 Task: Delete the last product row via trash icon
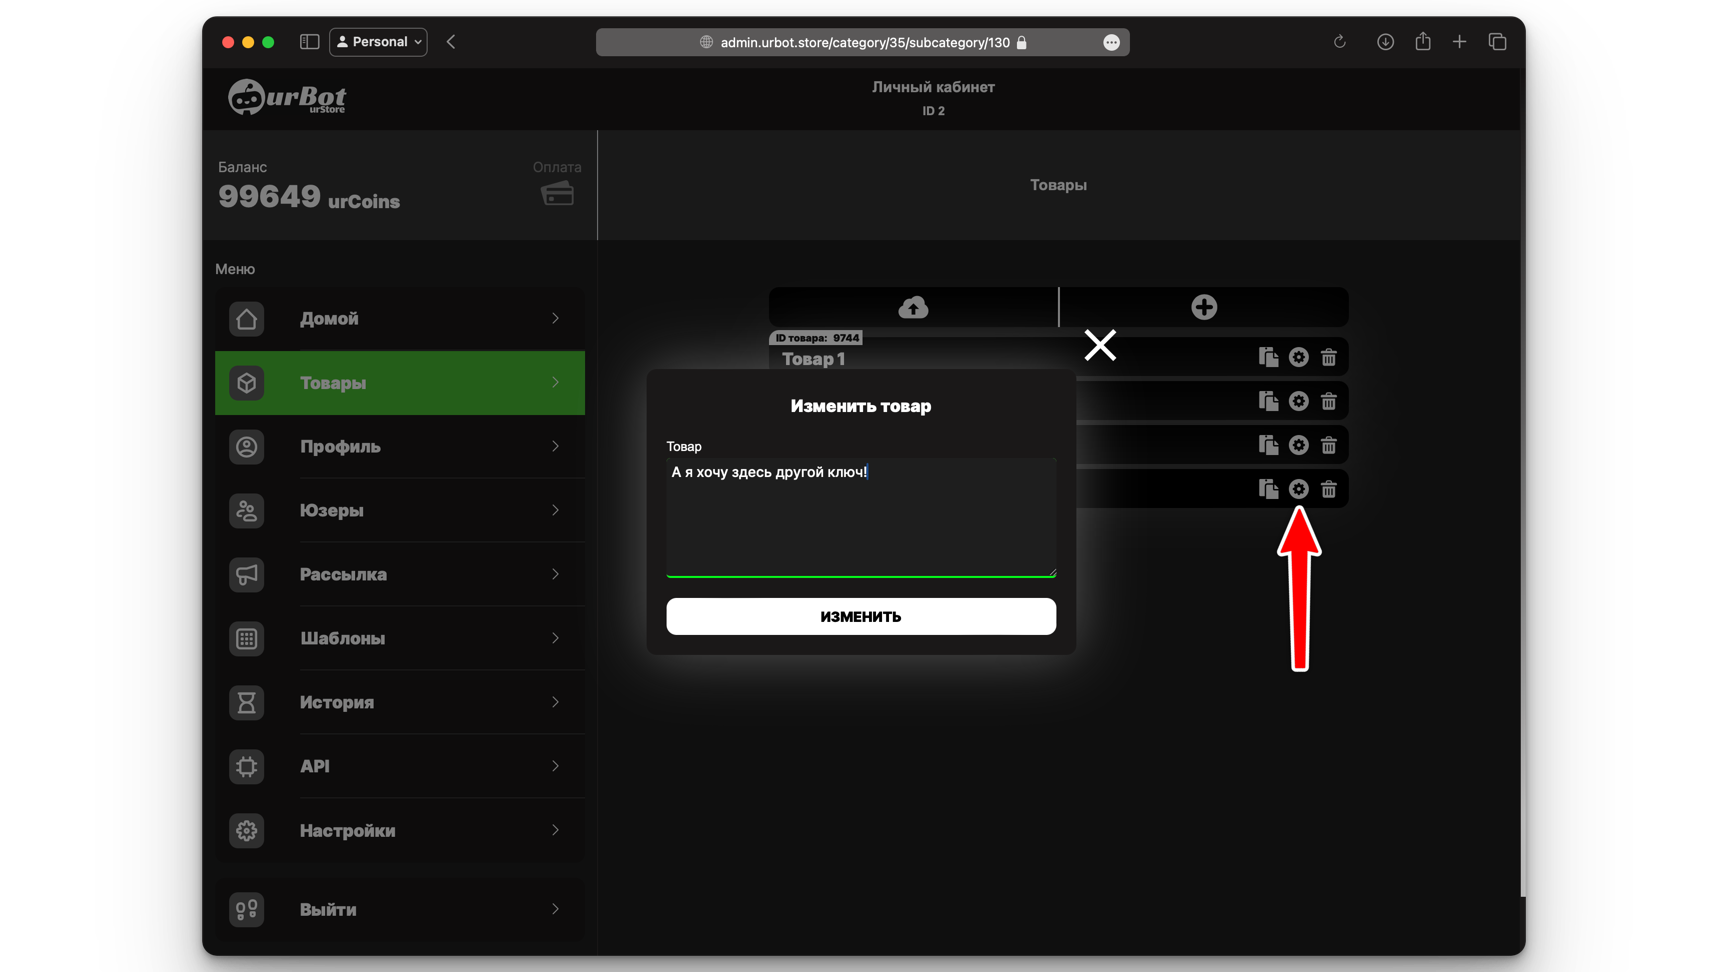click(1328, 489)
